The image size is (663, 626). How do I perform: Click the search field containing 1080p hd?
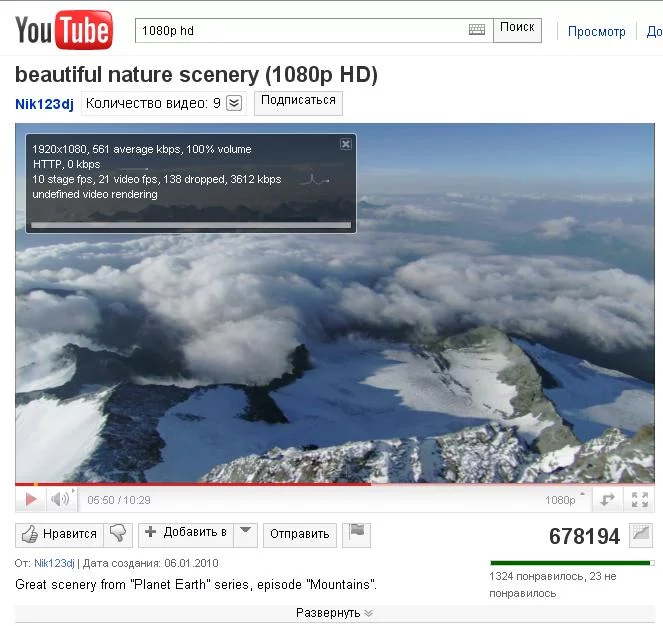tap(301, 30)
